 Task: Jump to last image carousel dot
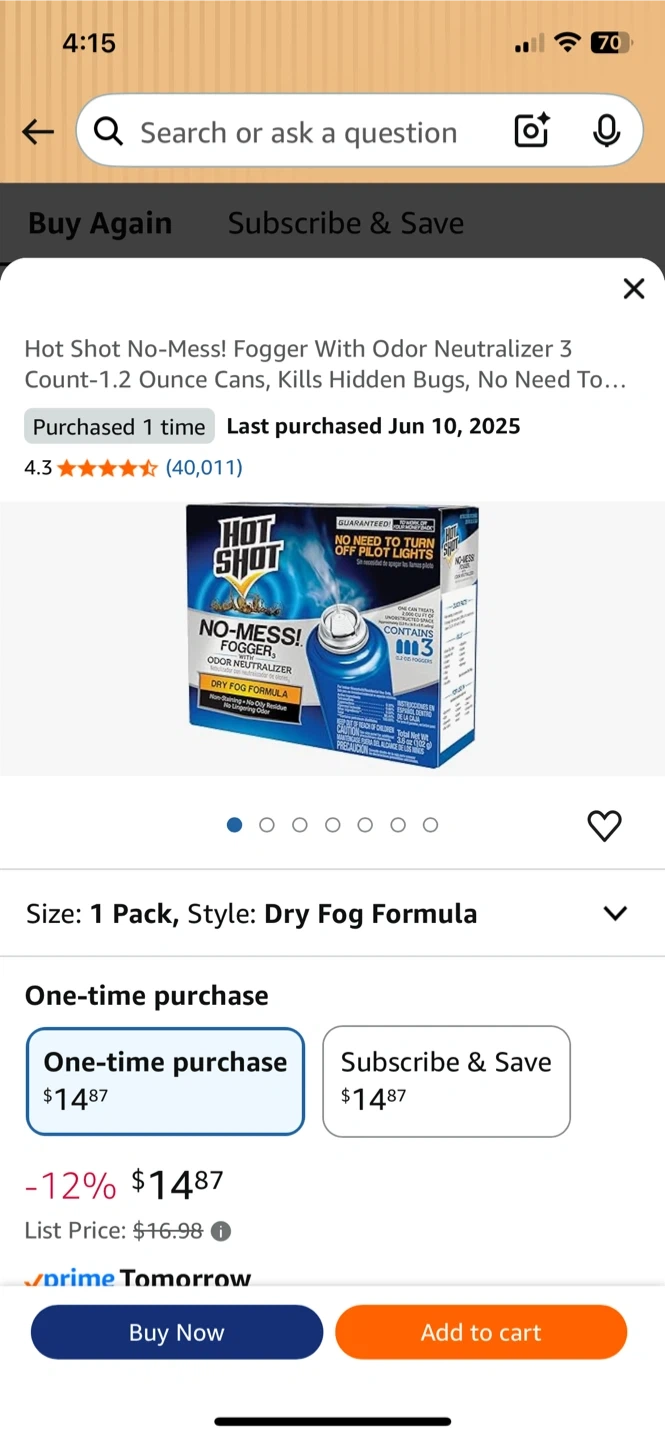(430, 825)
